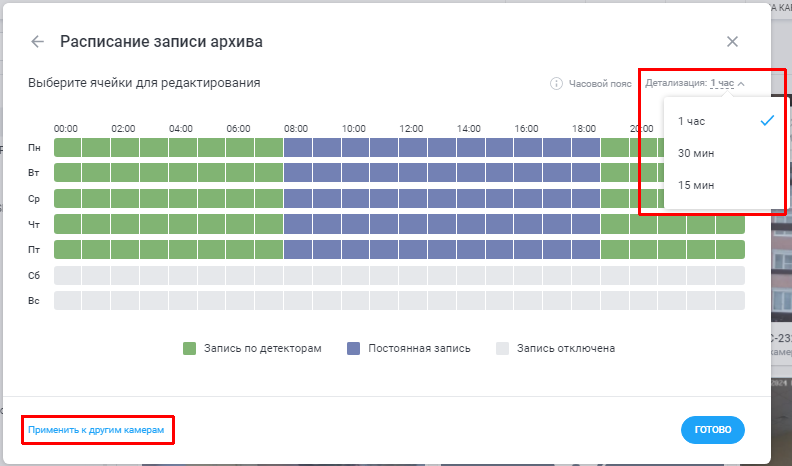This screenshot has width=792, height=466.
Task: Click Применить к другим камерам link
Action: coord(96,430)
